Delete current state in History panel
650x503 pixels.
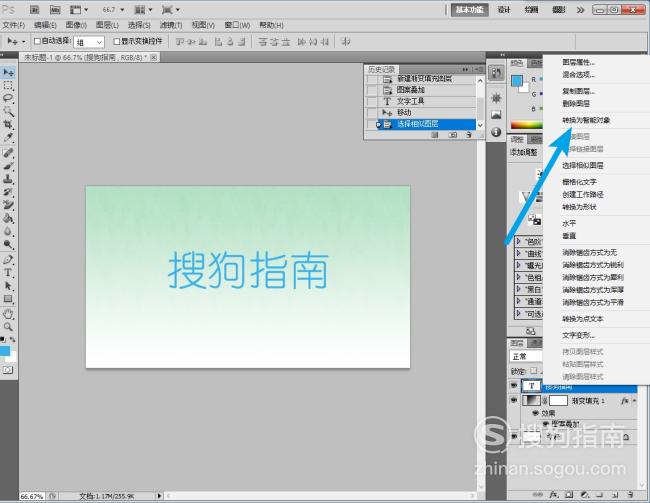[x=469, y=135]
